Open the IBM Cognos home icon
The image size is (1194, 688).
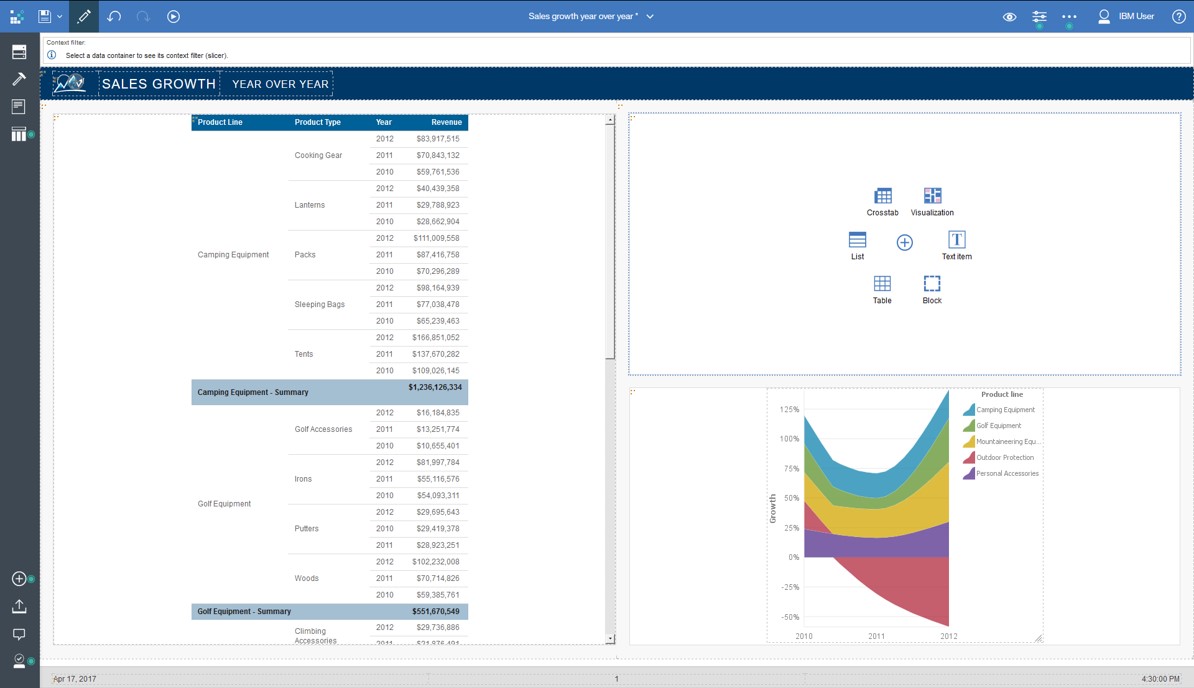(17, 16)
